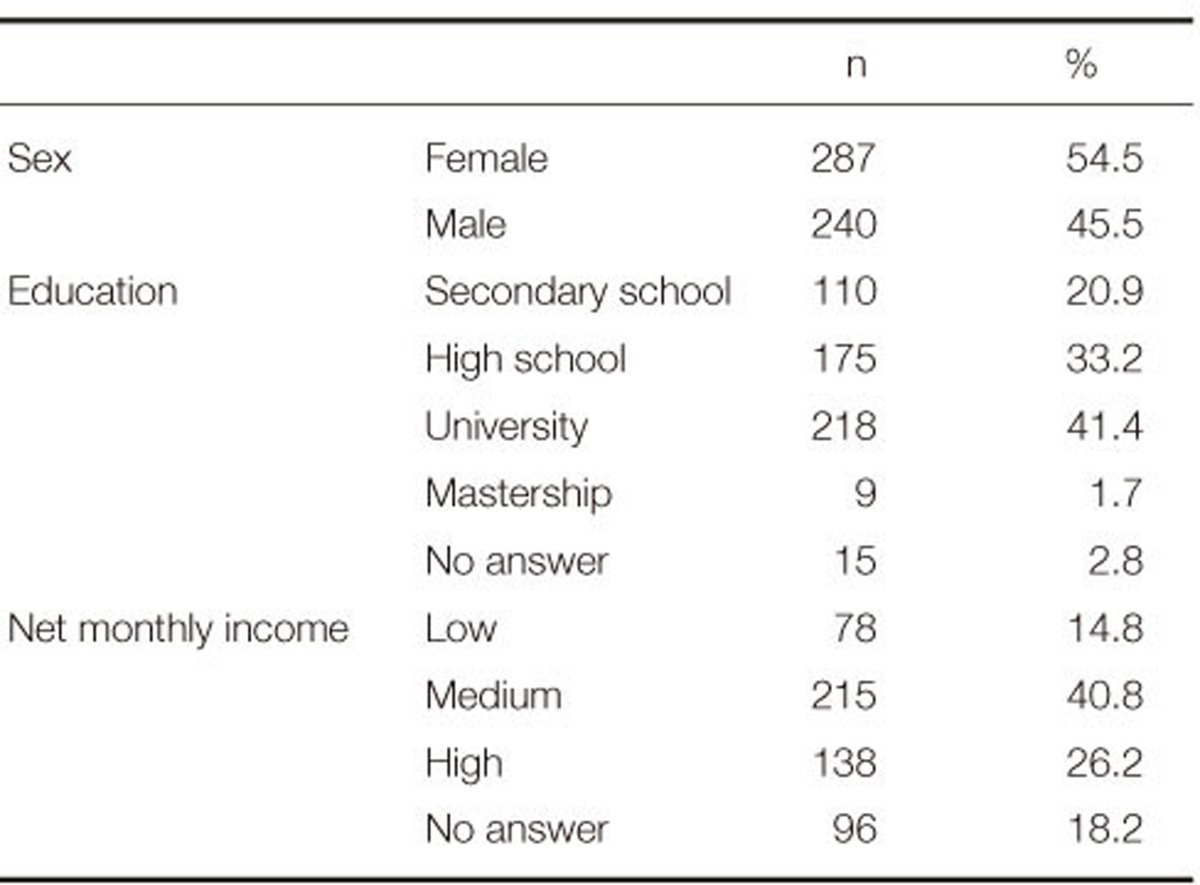The height and width of the screenshot is (885, 1200).
Task: Select the 45.5 percentage for Male
Action: click(1104, 225)
